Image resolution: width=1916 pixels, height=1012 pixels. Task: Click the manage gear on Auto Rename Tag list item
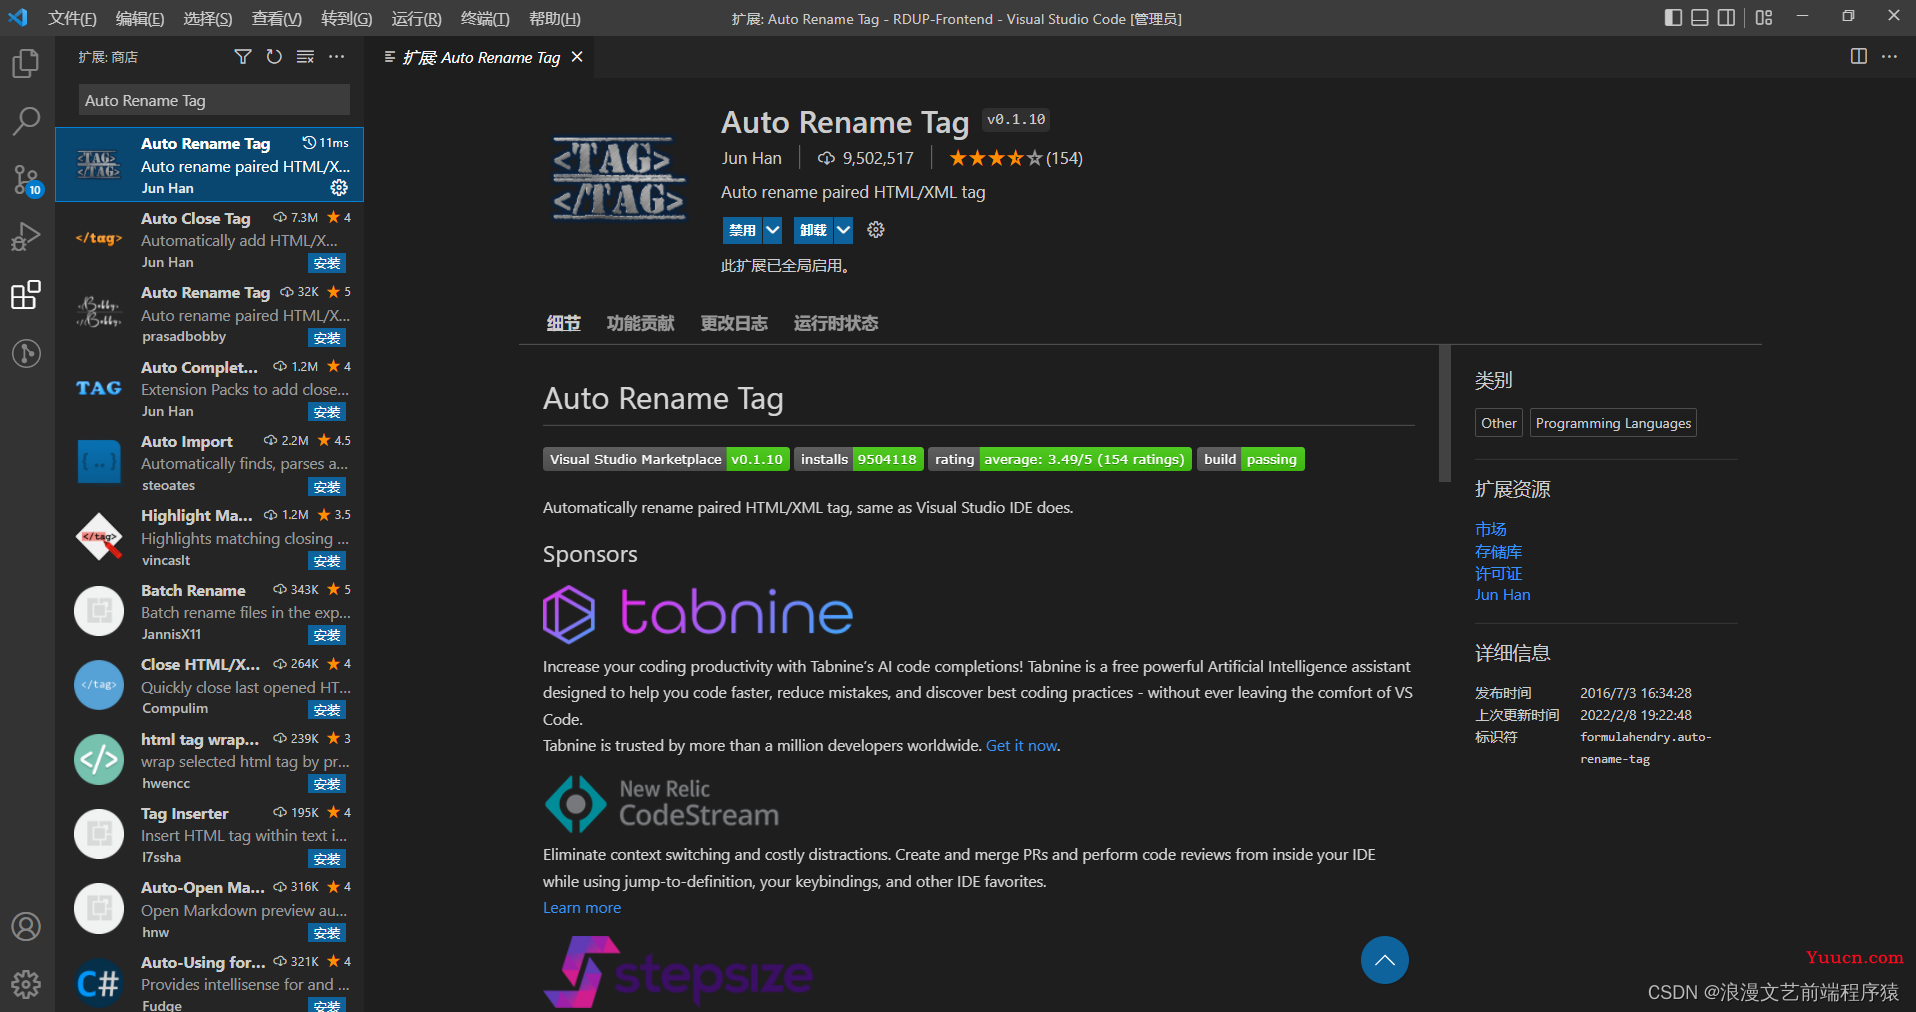(x=339, y=188)
